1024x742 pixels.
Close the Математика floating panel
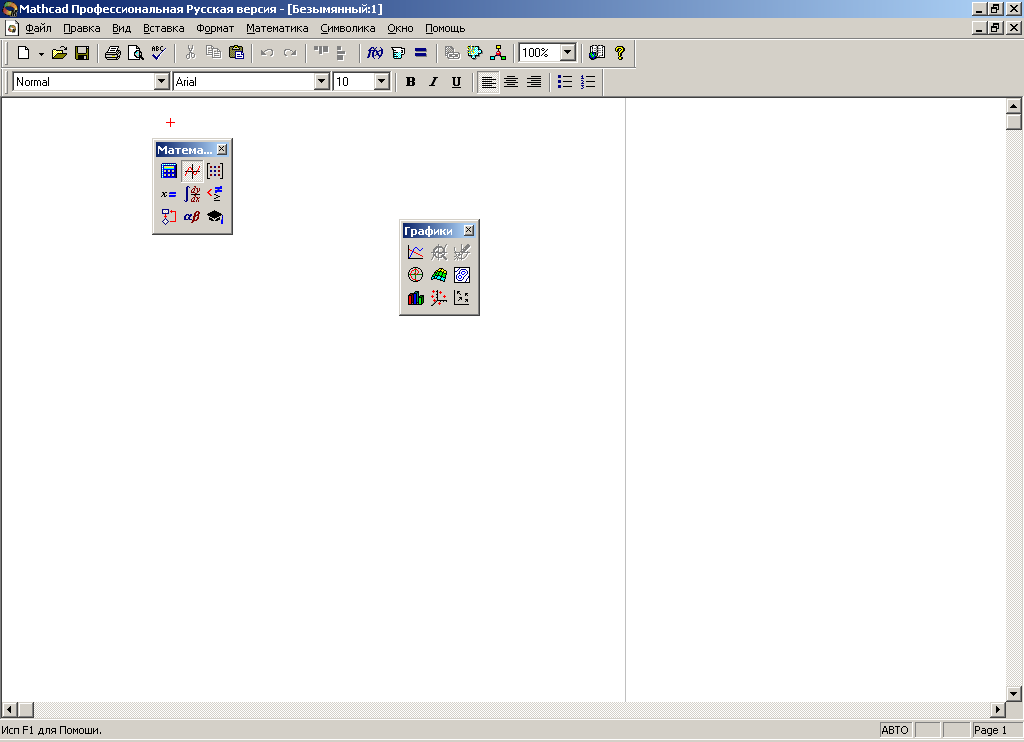[x=222, y=150]
